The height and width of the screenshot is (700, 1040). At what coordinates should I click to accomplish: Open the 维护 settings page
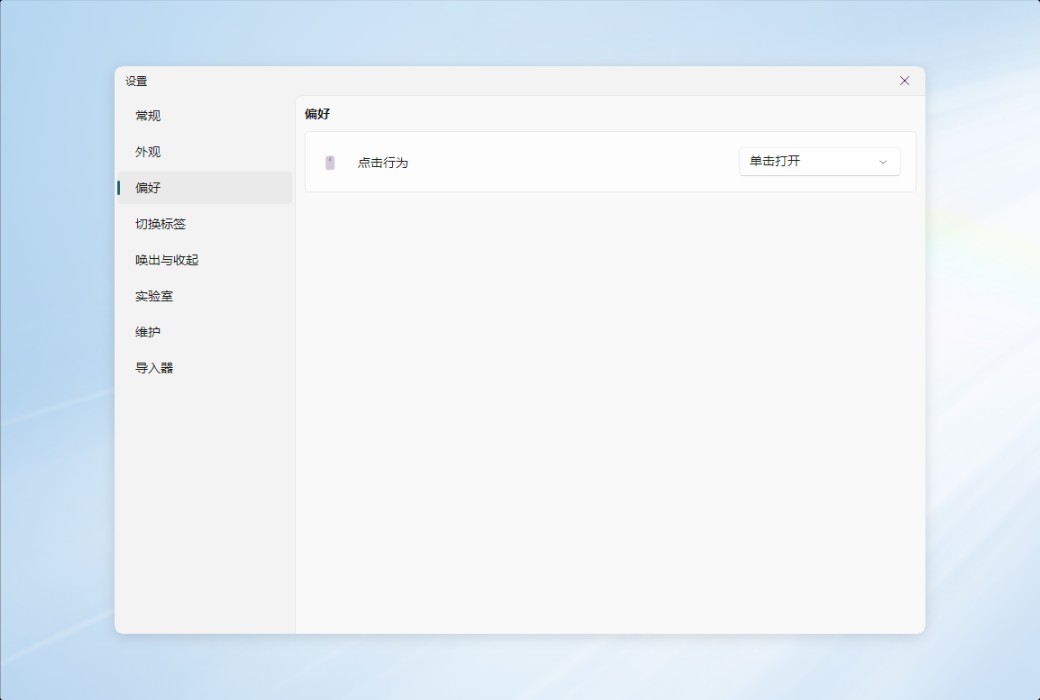point(204,332)
